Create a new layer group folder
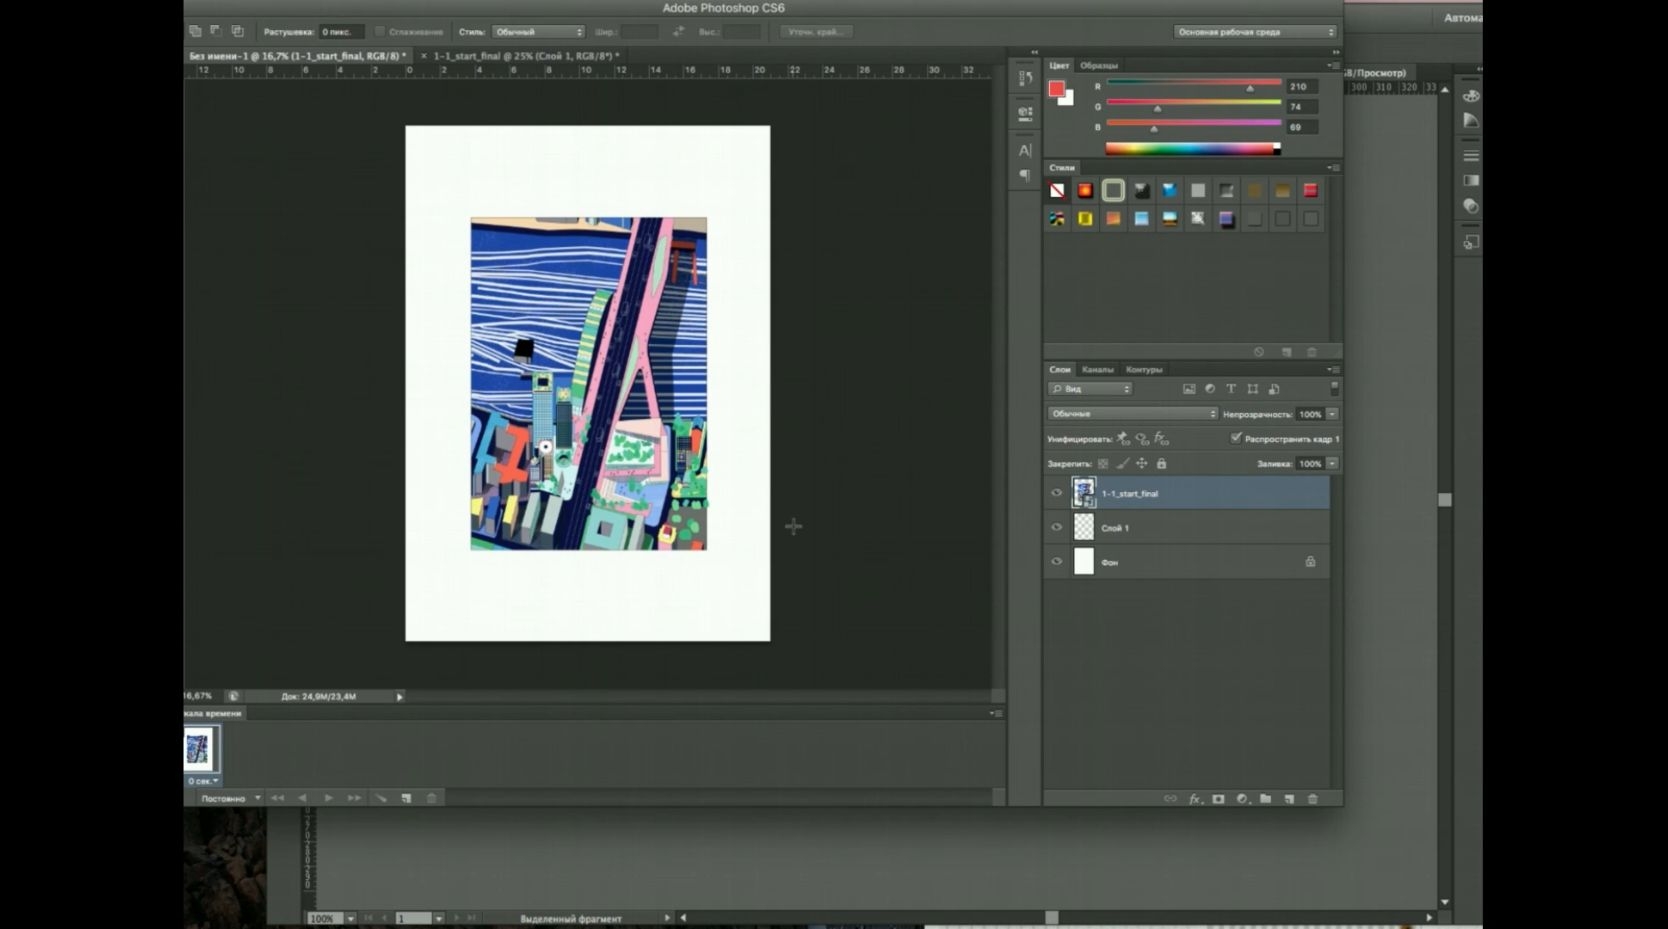The image size is (1668, 929). click(1266, 799)
